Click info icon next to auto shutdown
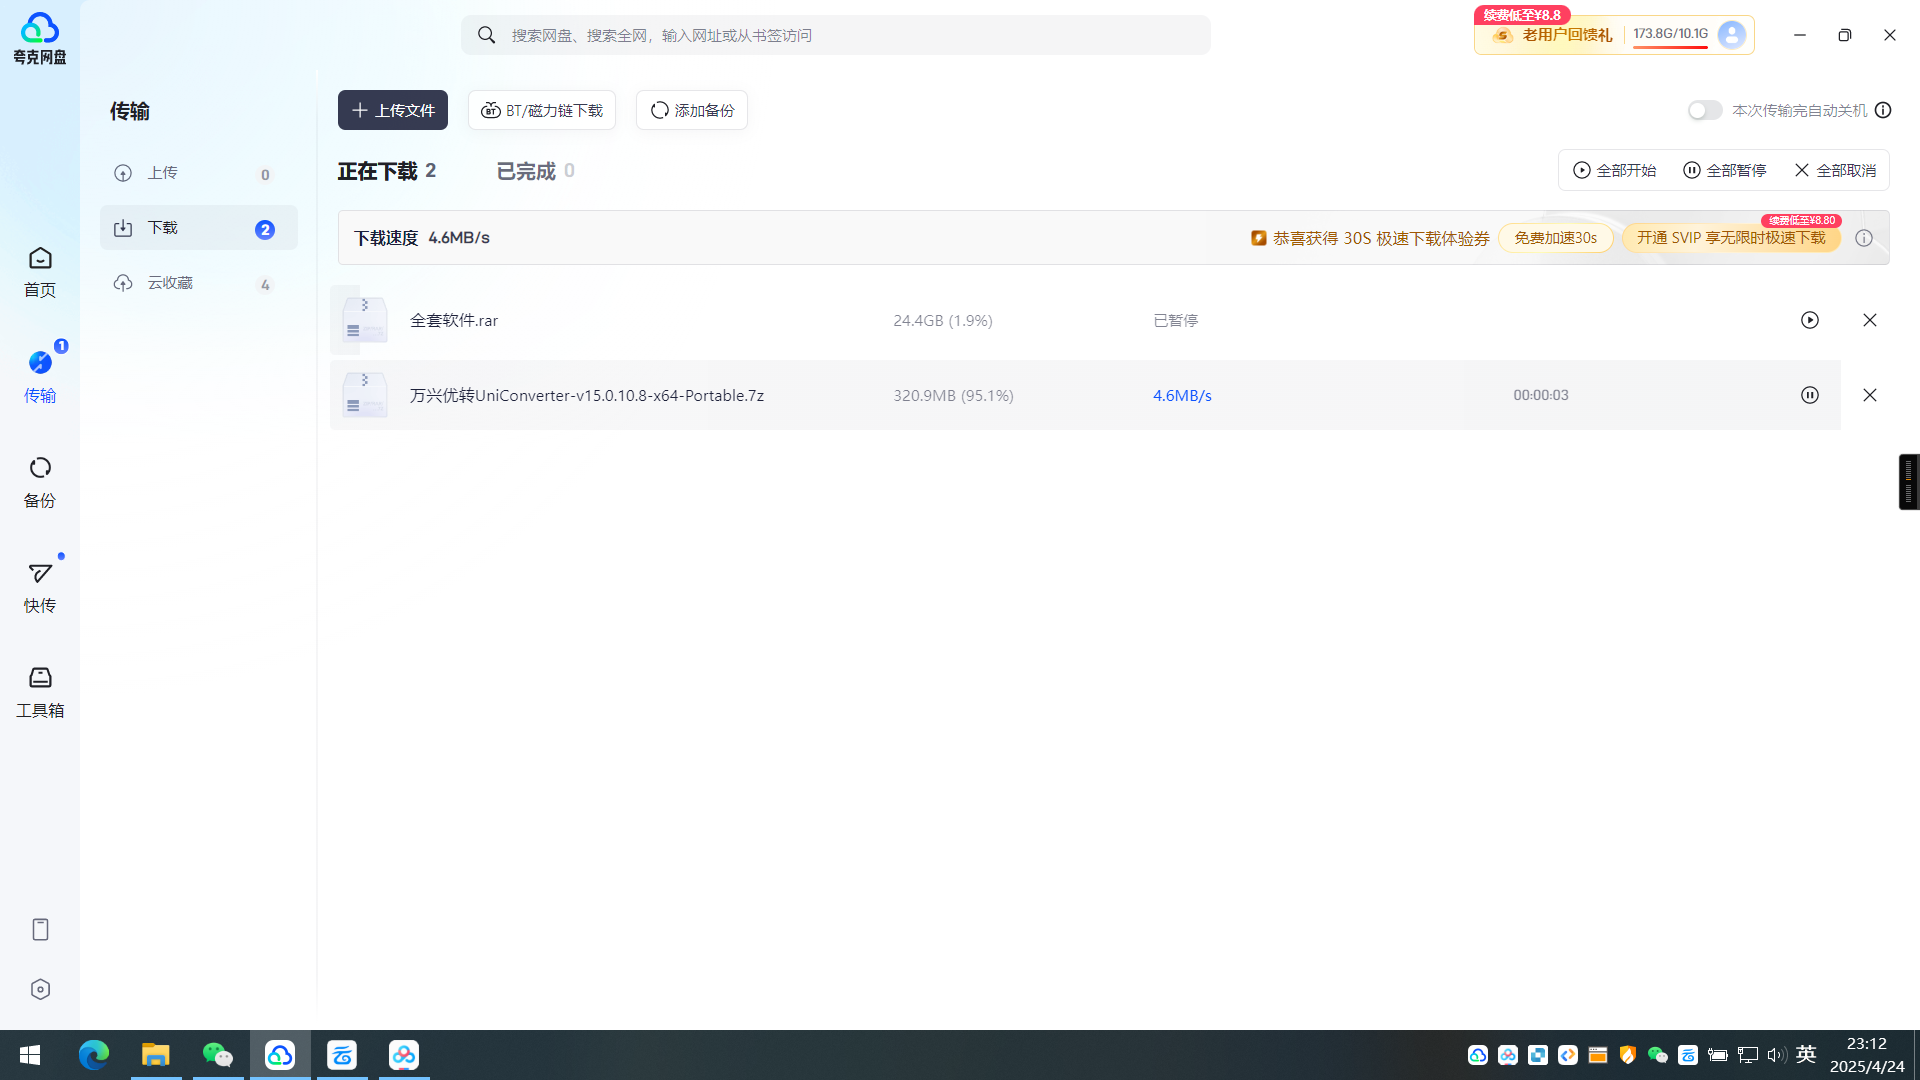This screenshot has width=1920, height=1080. [x=1883, y=110]
